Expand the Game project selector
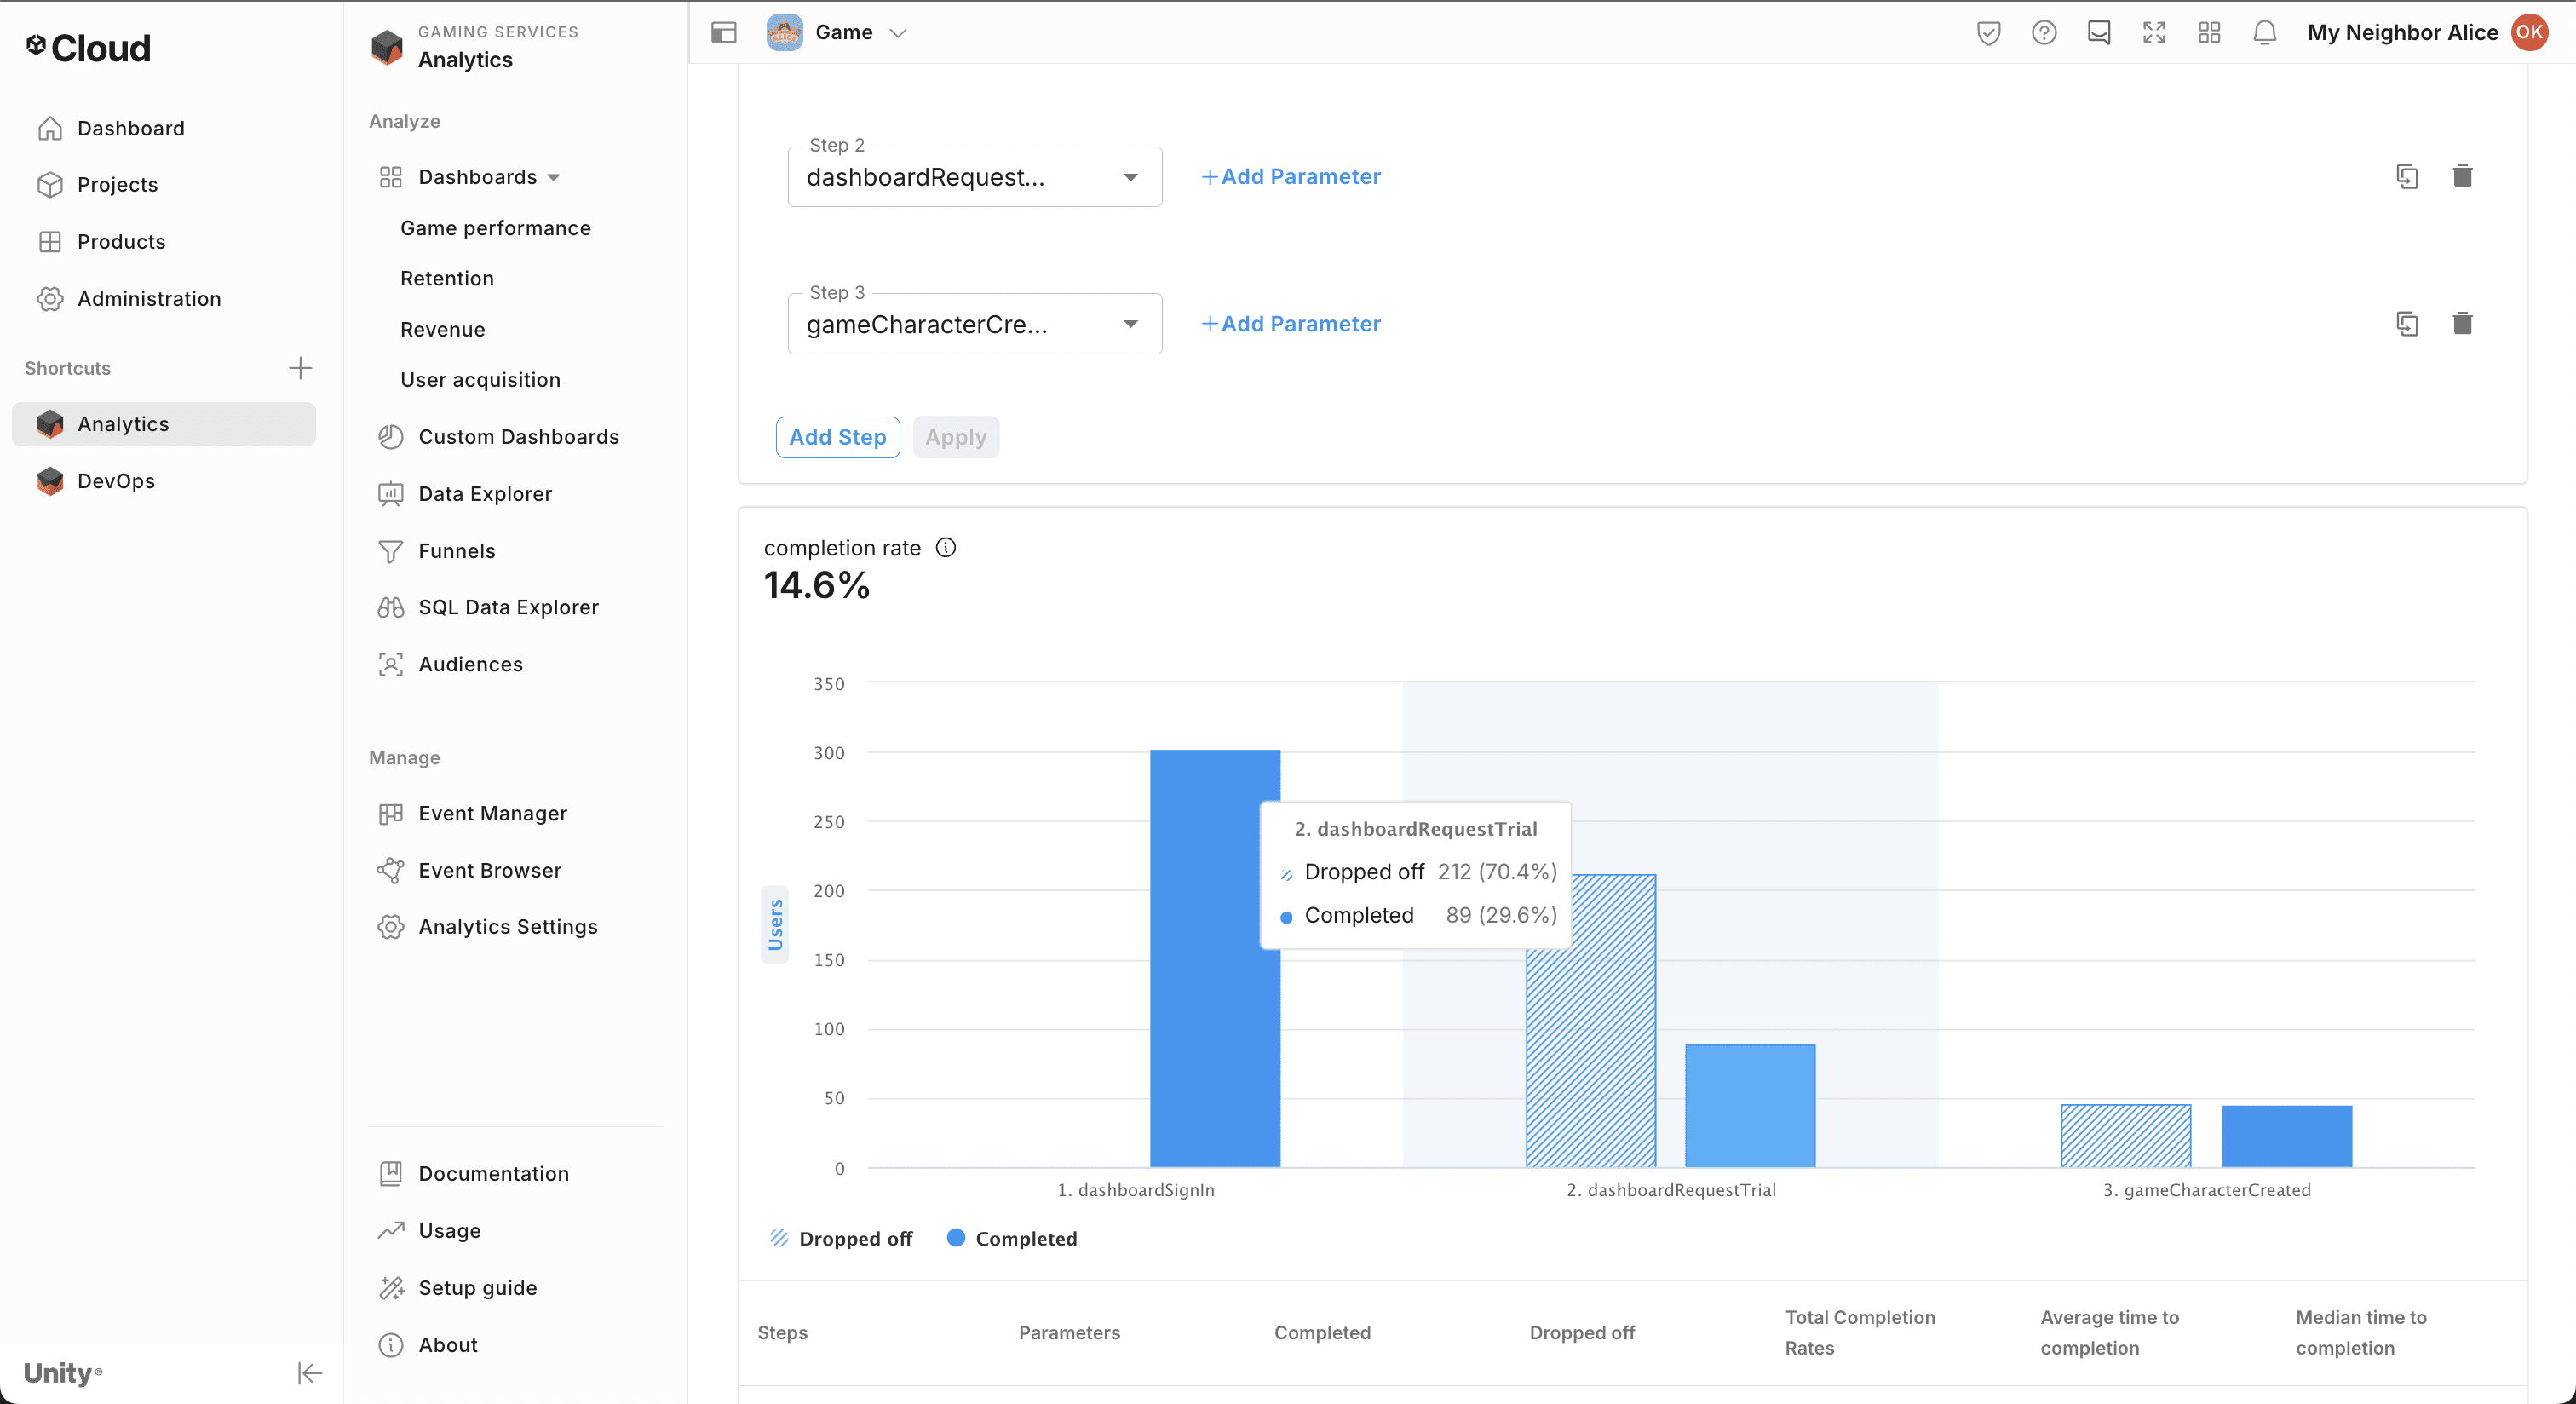The width and height of the screenshot is (2576, 1404). [897, 33]
